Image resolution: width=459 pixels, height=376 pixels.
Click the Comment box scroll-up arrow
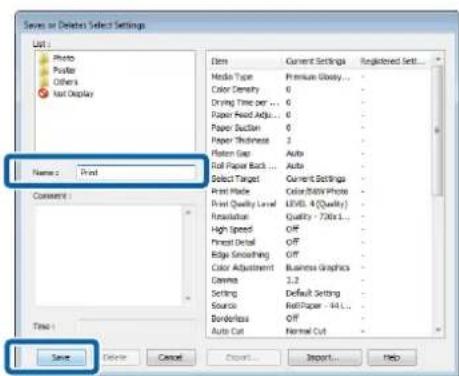(x=188, y=212)
